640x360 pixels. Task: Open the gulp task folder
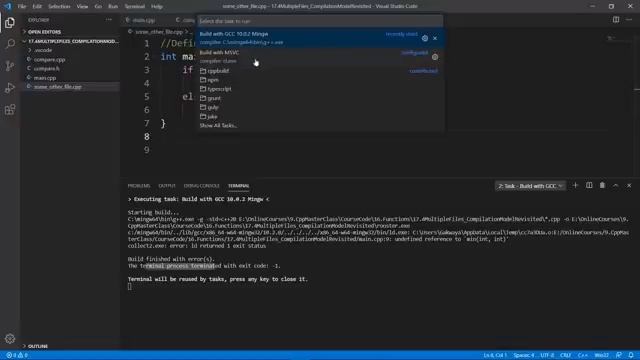[320, 107]
